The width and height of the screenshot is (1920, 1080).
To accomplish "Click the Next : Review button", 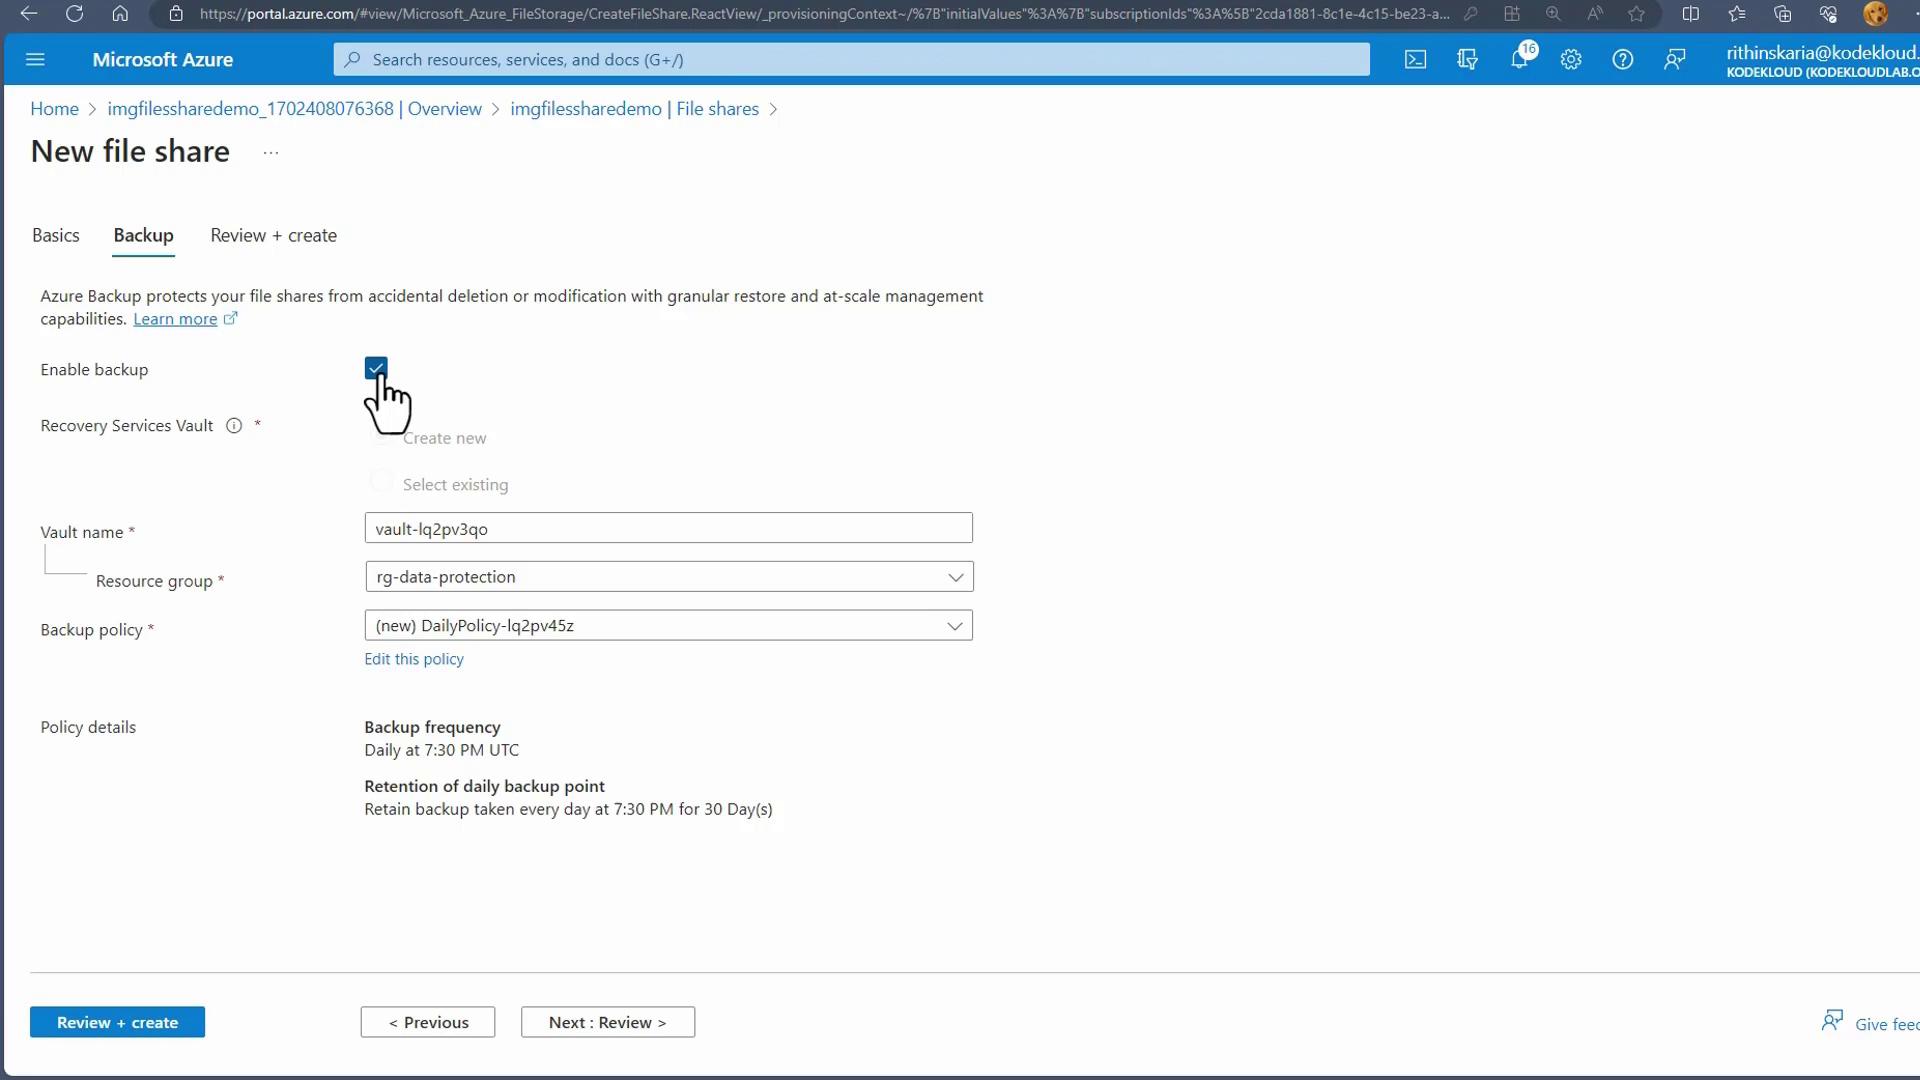I will (x=607, y=1022).
